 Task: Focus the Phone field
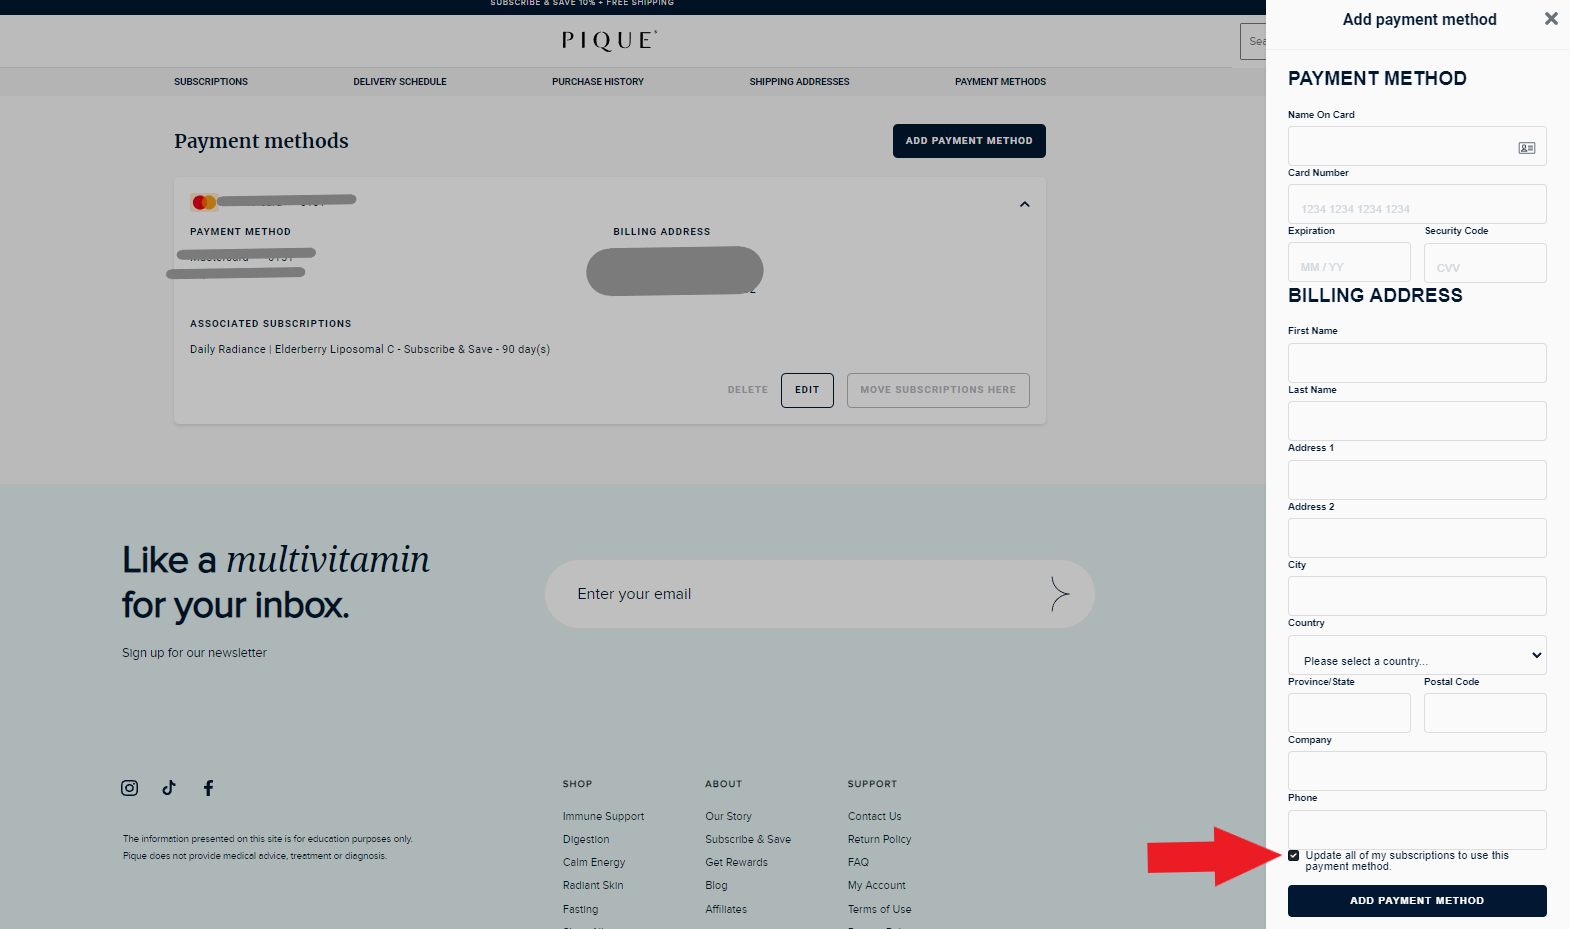(x=1417, y=830)
